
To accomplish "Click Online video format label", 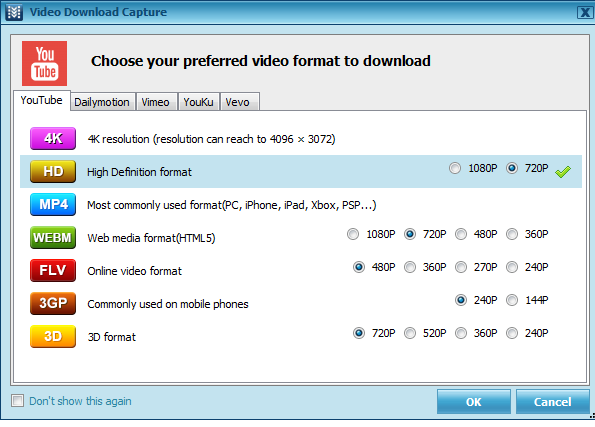I will (x=134, y=271).
